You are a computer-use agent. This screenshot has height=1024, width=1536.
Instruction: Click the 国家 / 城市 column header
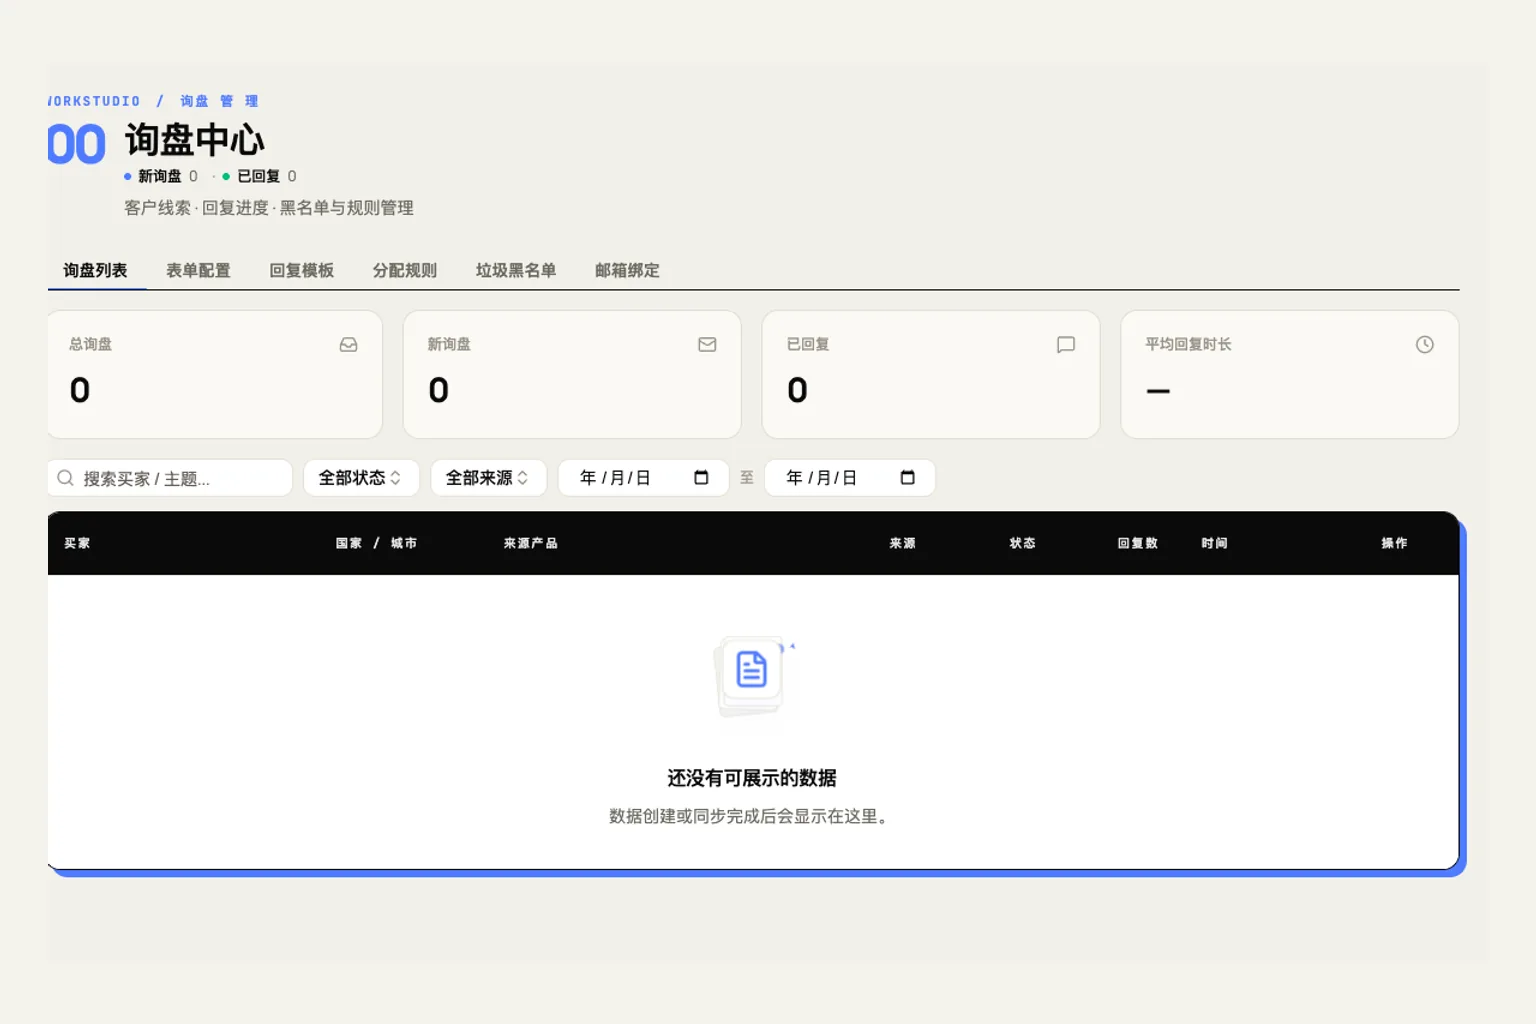[376, 543]
